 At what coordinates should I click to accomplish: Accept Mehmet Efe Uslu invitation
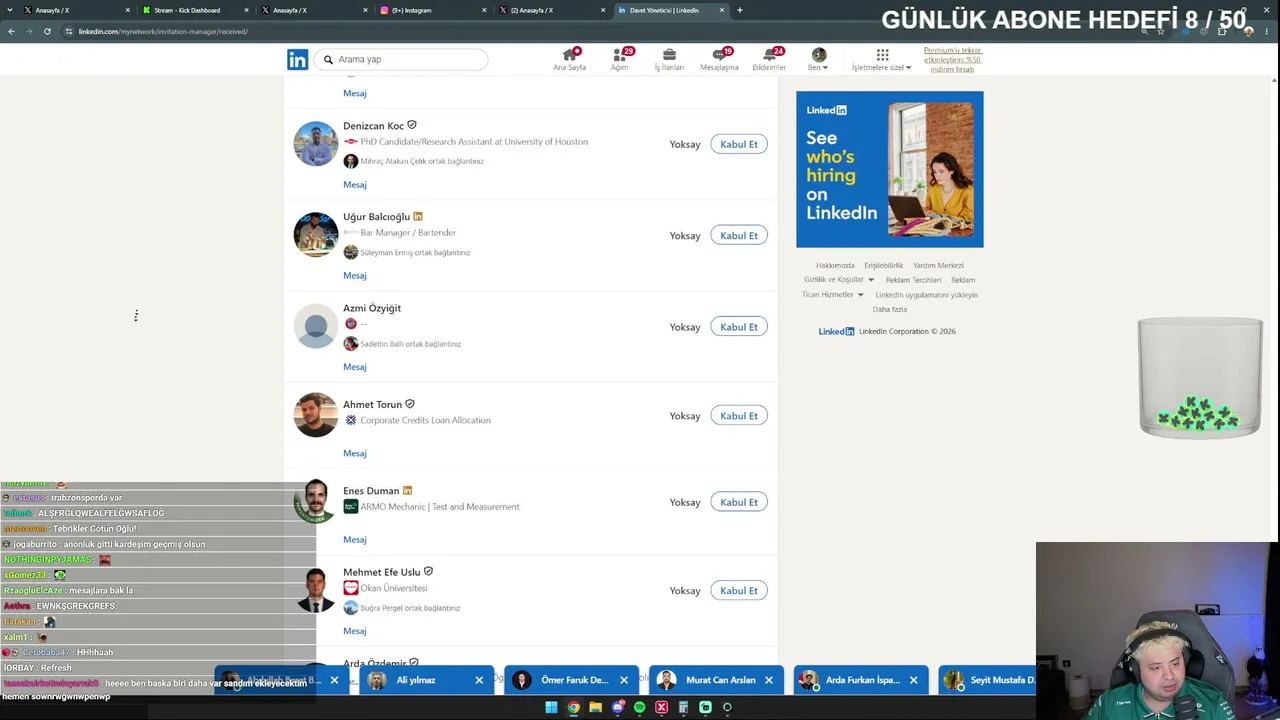739,590
